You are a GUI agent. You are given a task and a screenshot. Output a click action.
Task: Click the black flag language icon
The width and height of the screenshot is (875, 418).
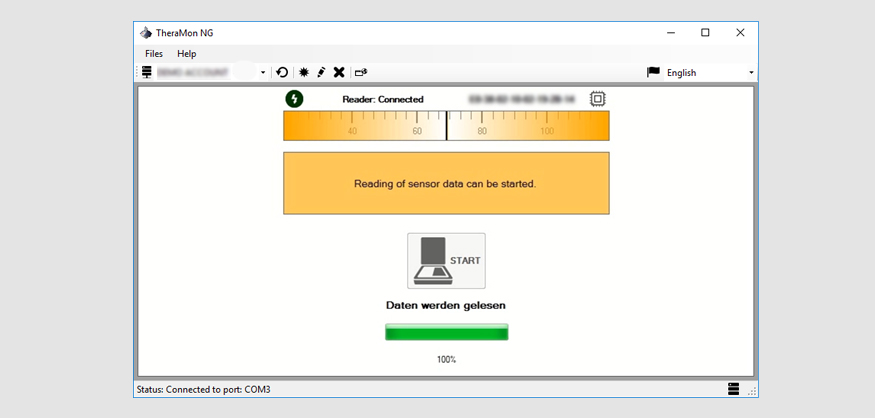point(653,72)
